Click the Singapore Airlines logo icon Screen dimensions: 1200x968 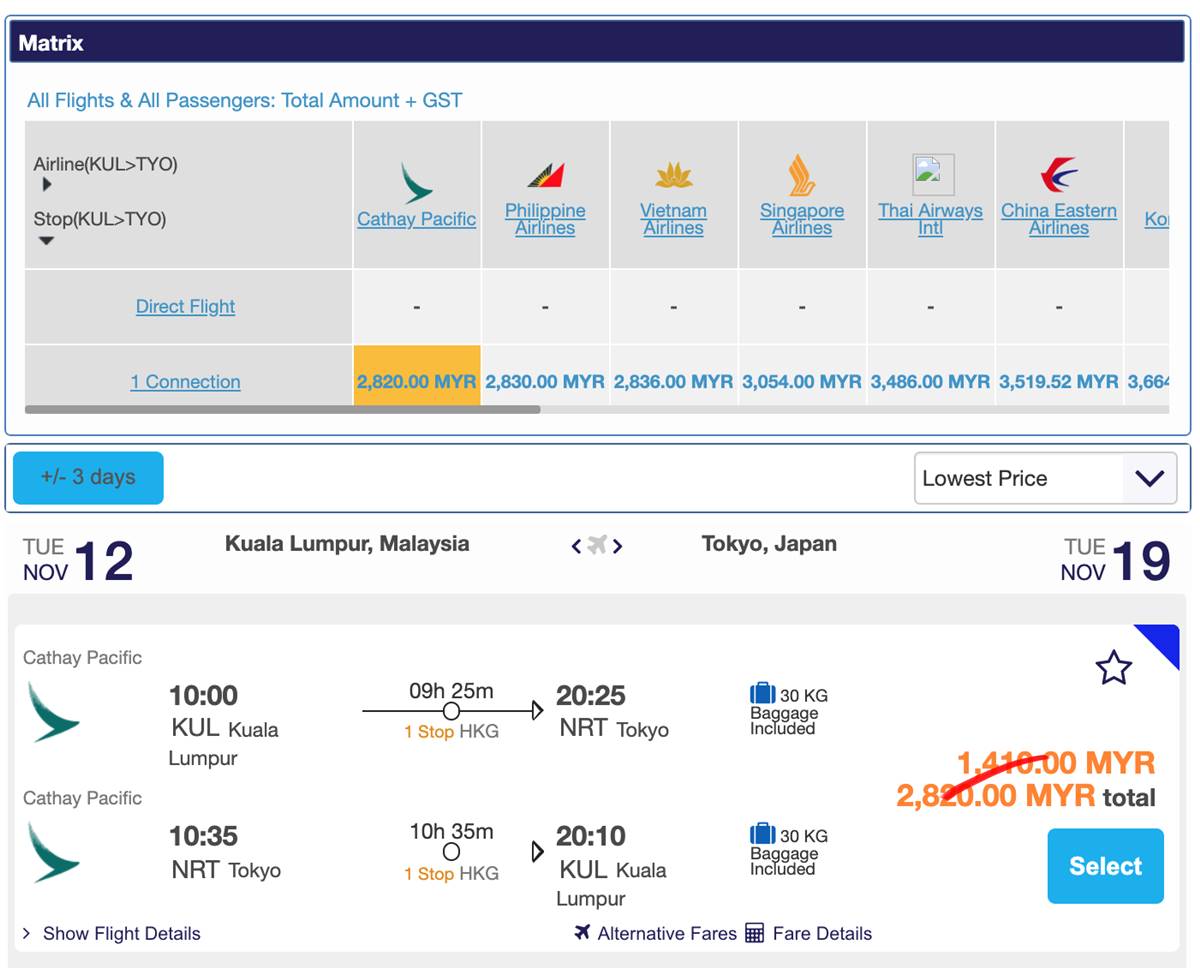point(802,175)
